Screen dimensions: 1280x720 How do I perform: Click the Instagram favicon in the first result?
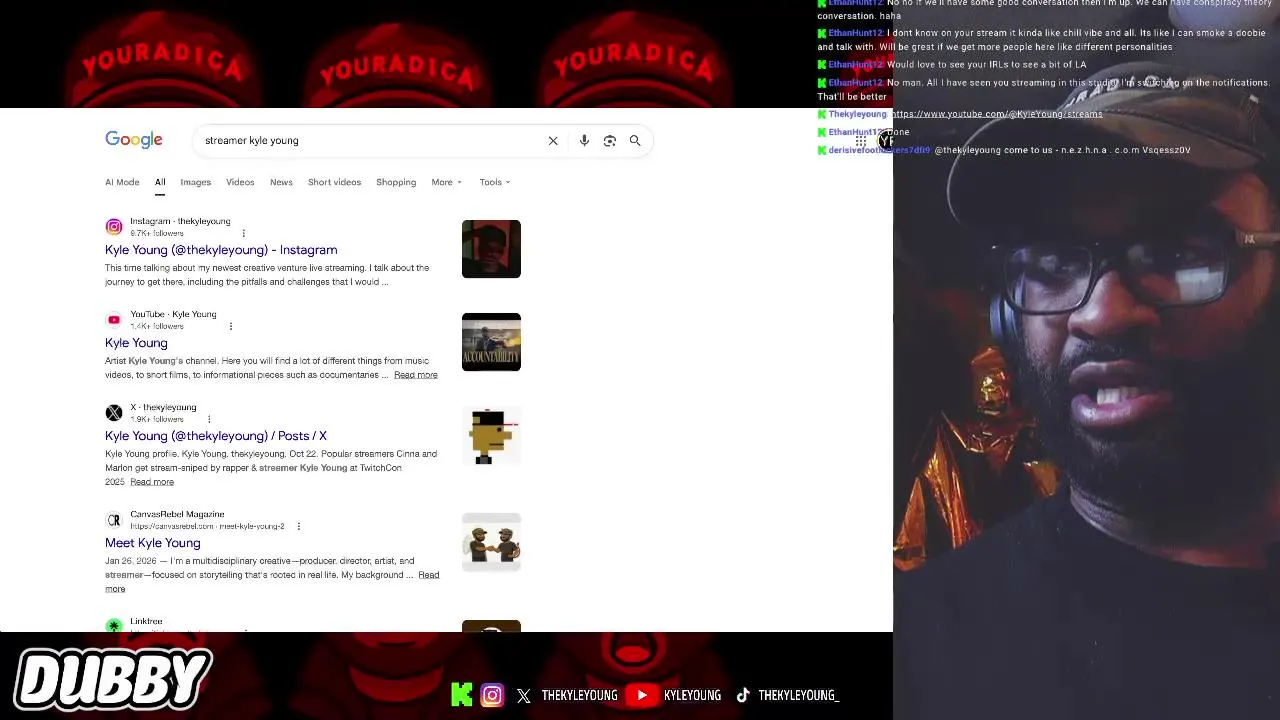pyautogui.click(x=114, y=227)
